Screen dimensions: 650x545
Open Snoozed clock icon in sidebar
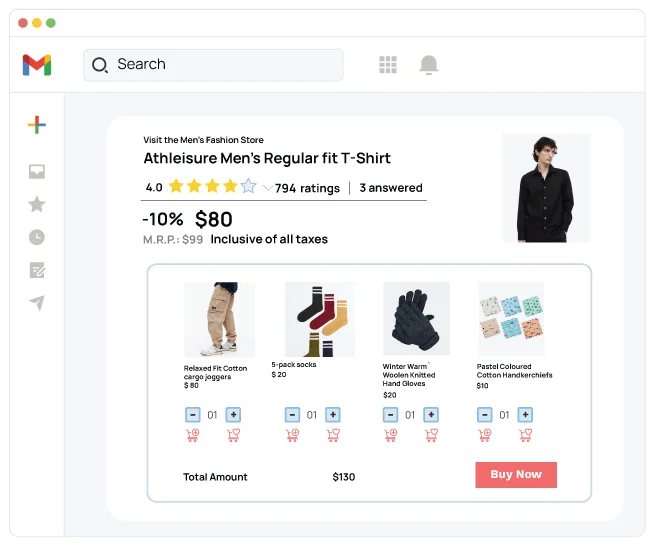click(37, 237)
